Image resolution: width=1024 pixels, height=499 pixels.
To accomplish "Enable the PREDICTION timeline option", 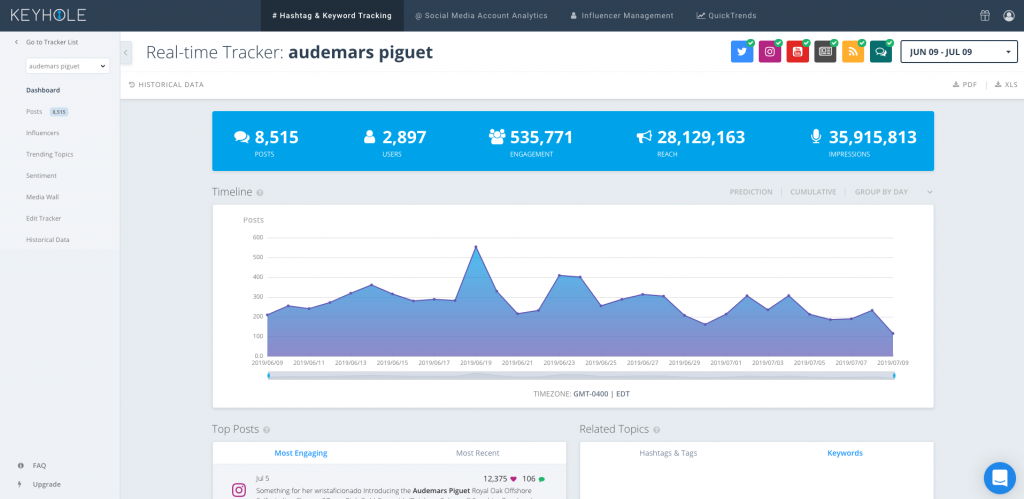I will coord(751,192).
